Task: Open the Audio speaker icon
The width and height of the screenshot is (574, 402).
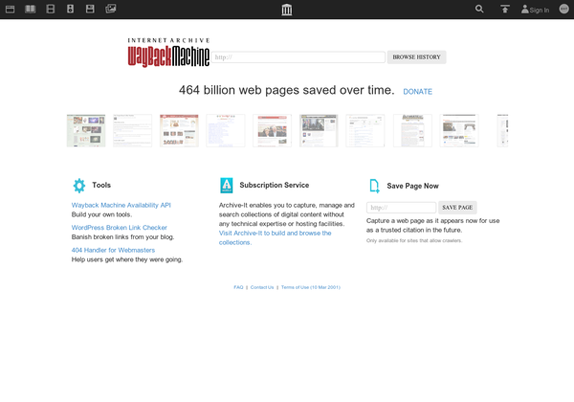Action: (x=70, y=9)
